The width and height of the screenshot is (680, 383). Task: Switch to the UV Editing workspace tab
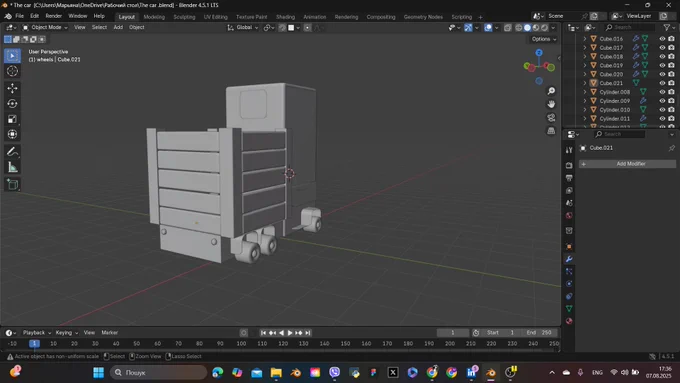pyautogui.click(x=216, y=17)
